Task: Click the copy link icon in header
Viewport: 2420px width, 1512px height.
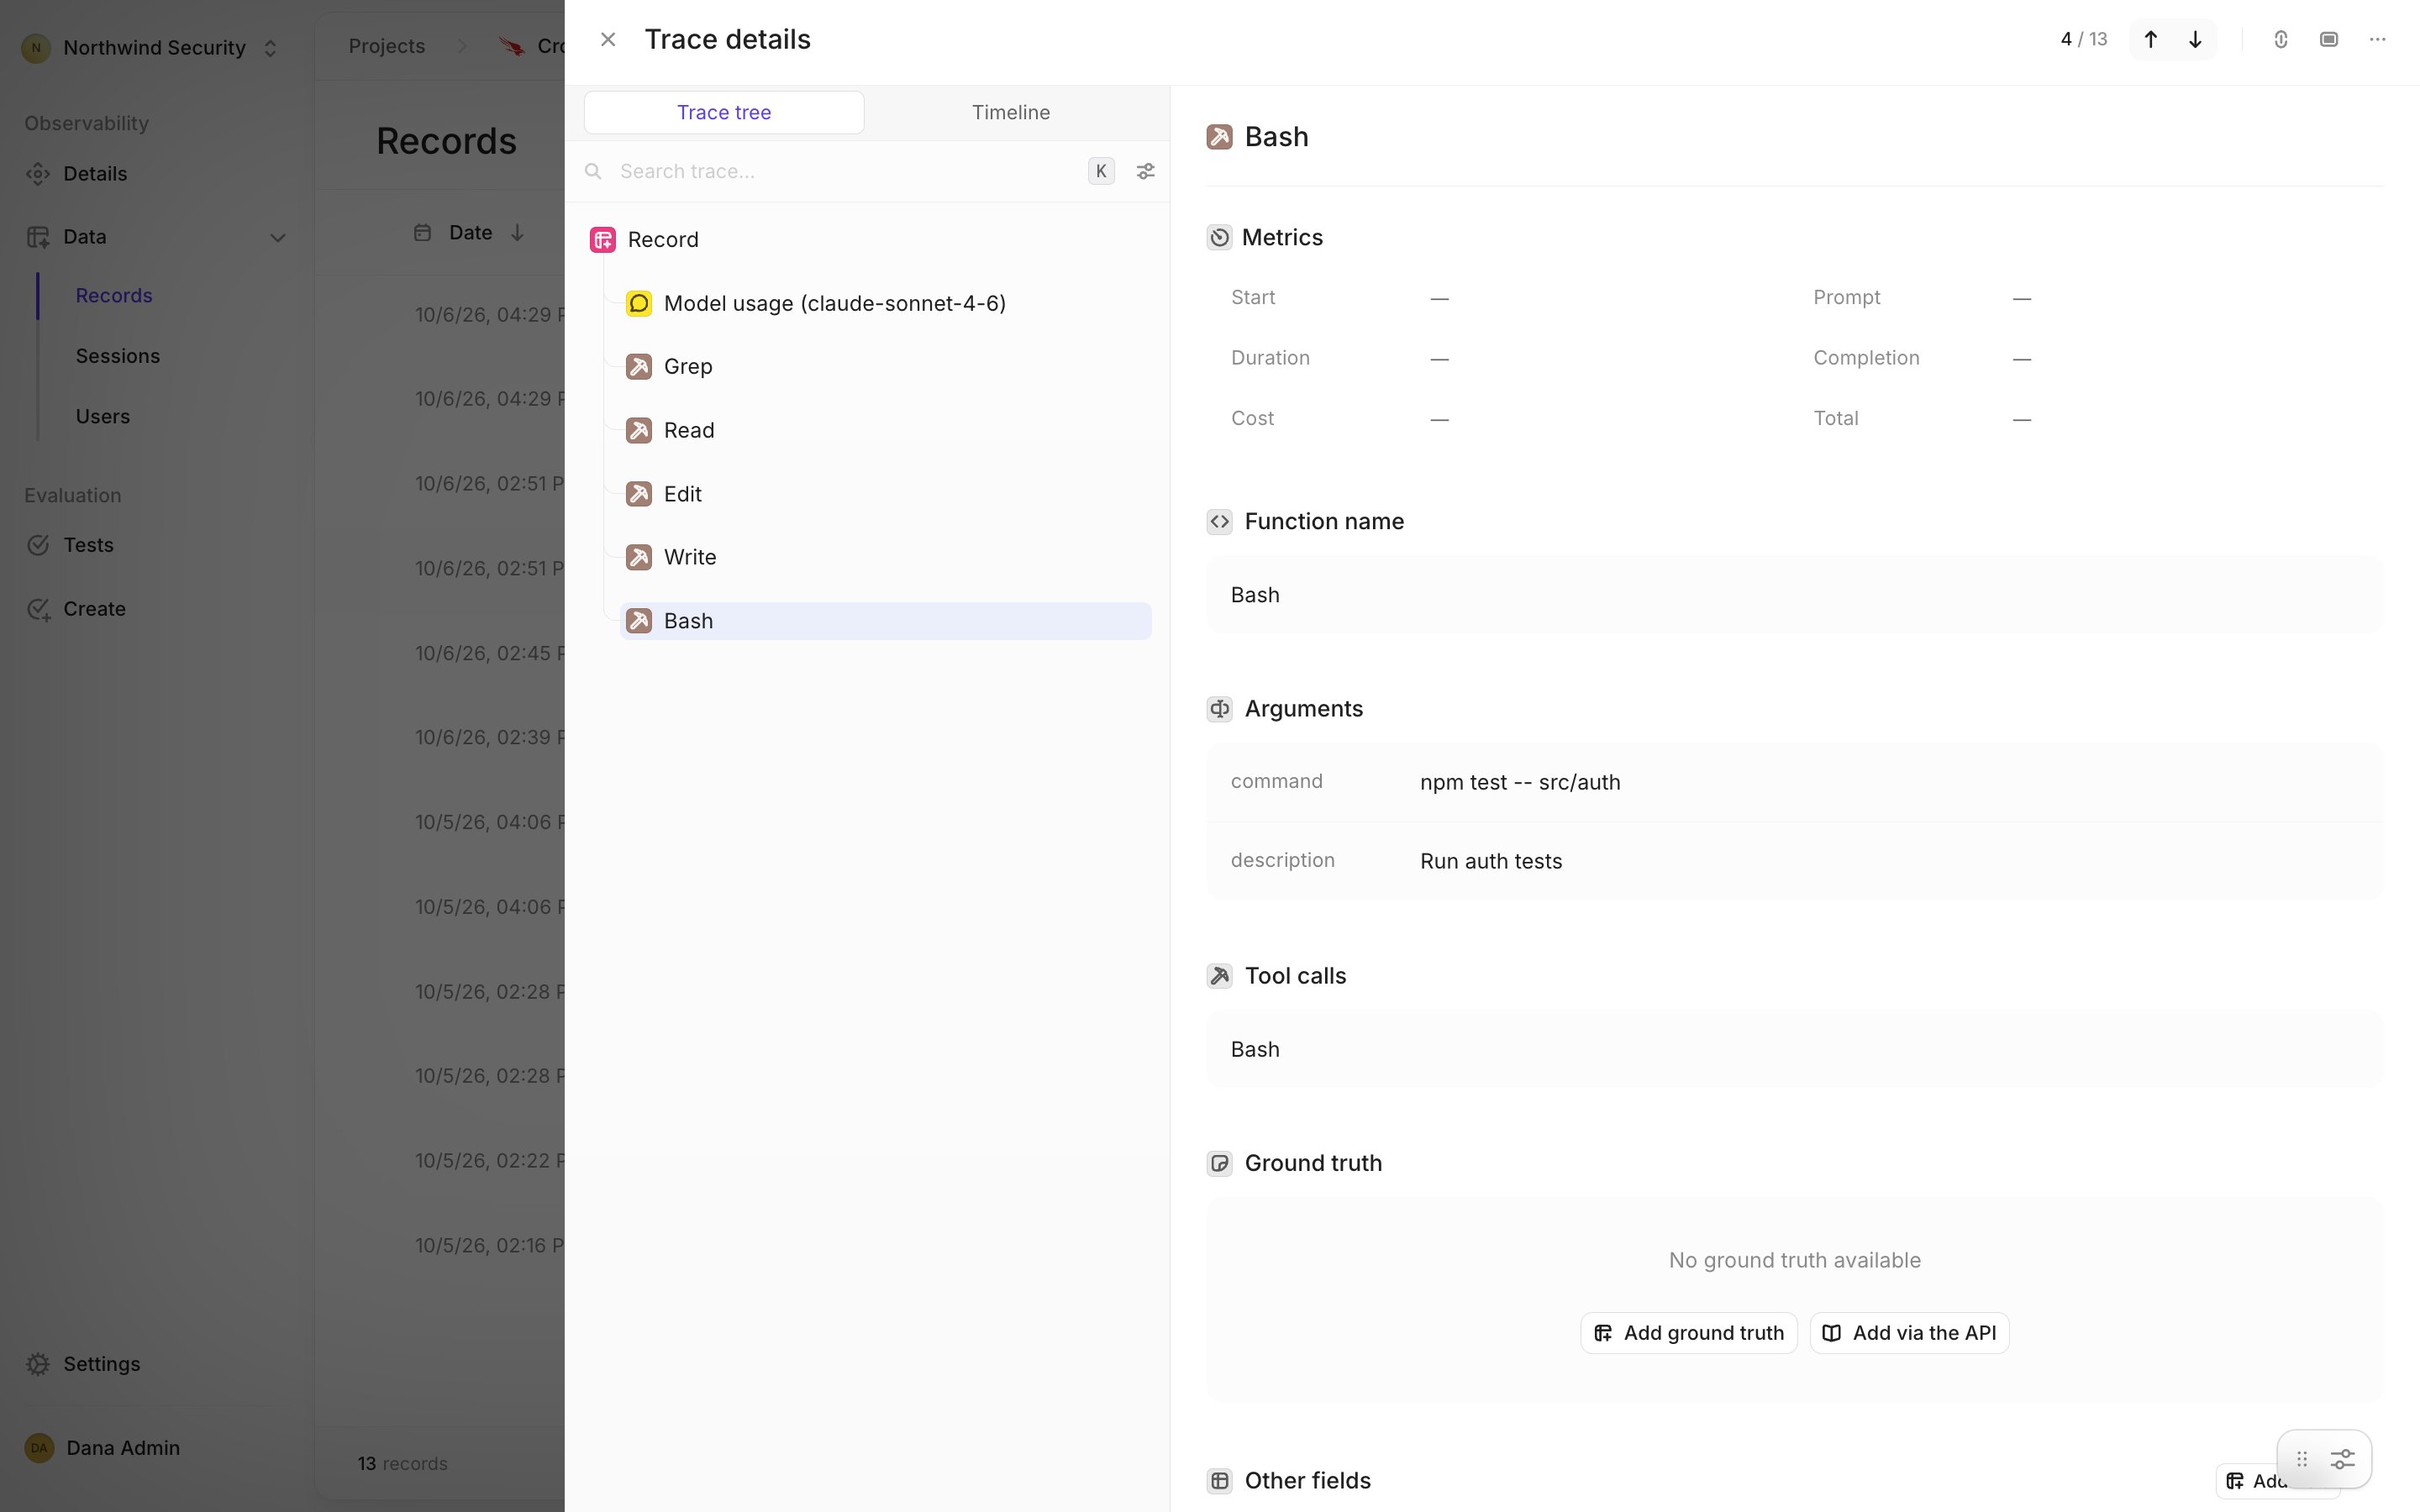Action: pyautogui.click(x=2281, y=40)
